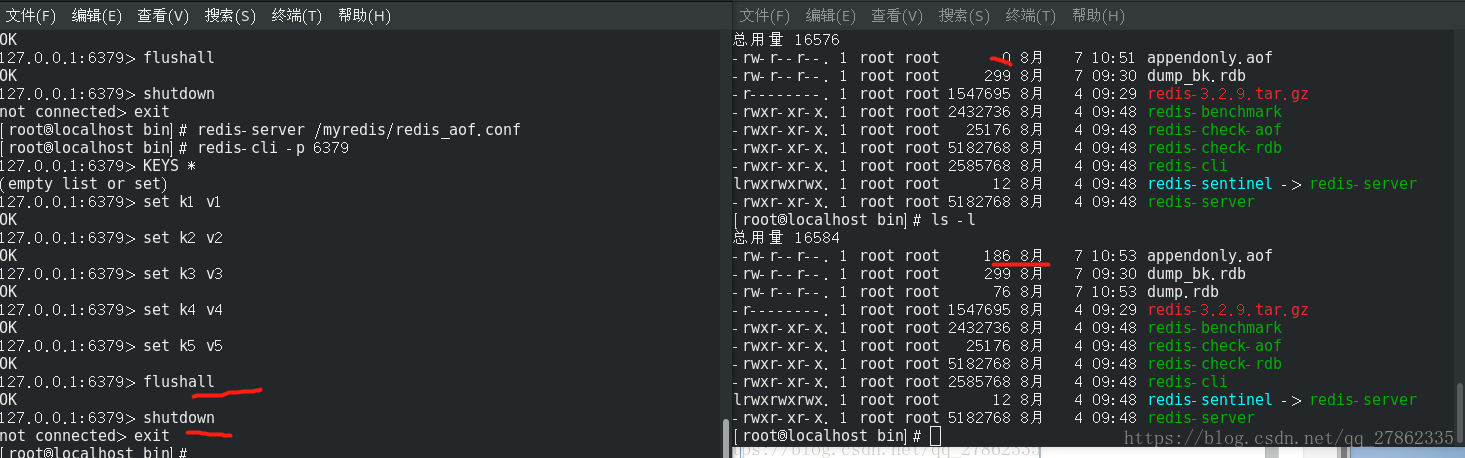Click the set k2 v2 line

point(111,238)
